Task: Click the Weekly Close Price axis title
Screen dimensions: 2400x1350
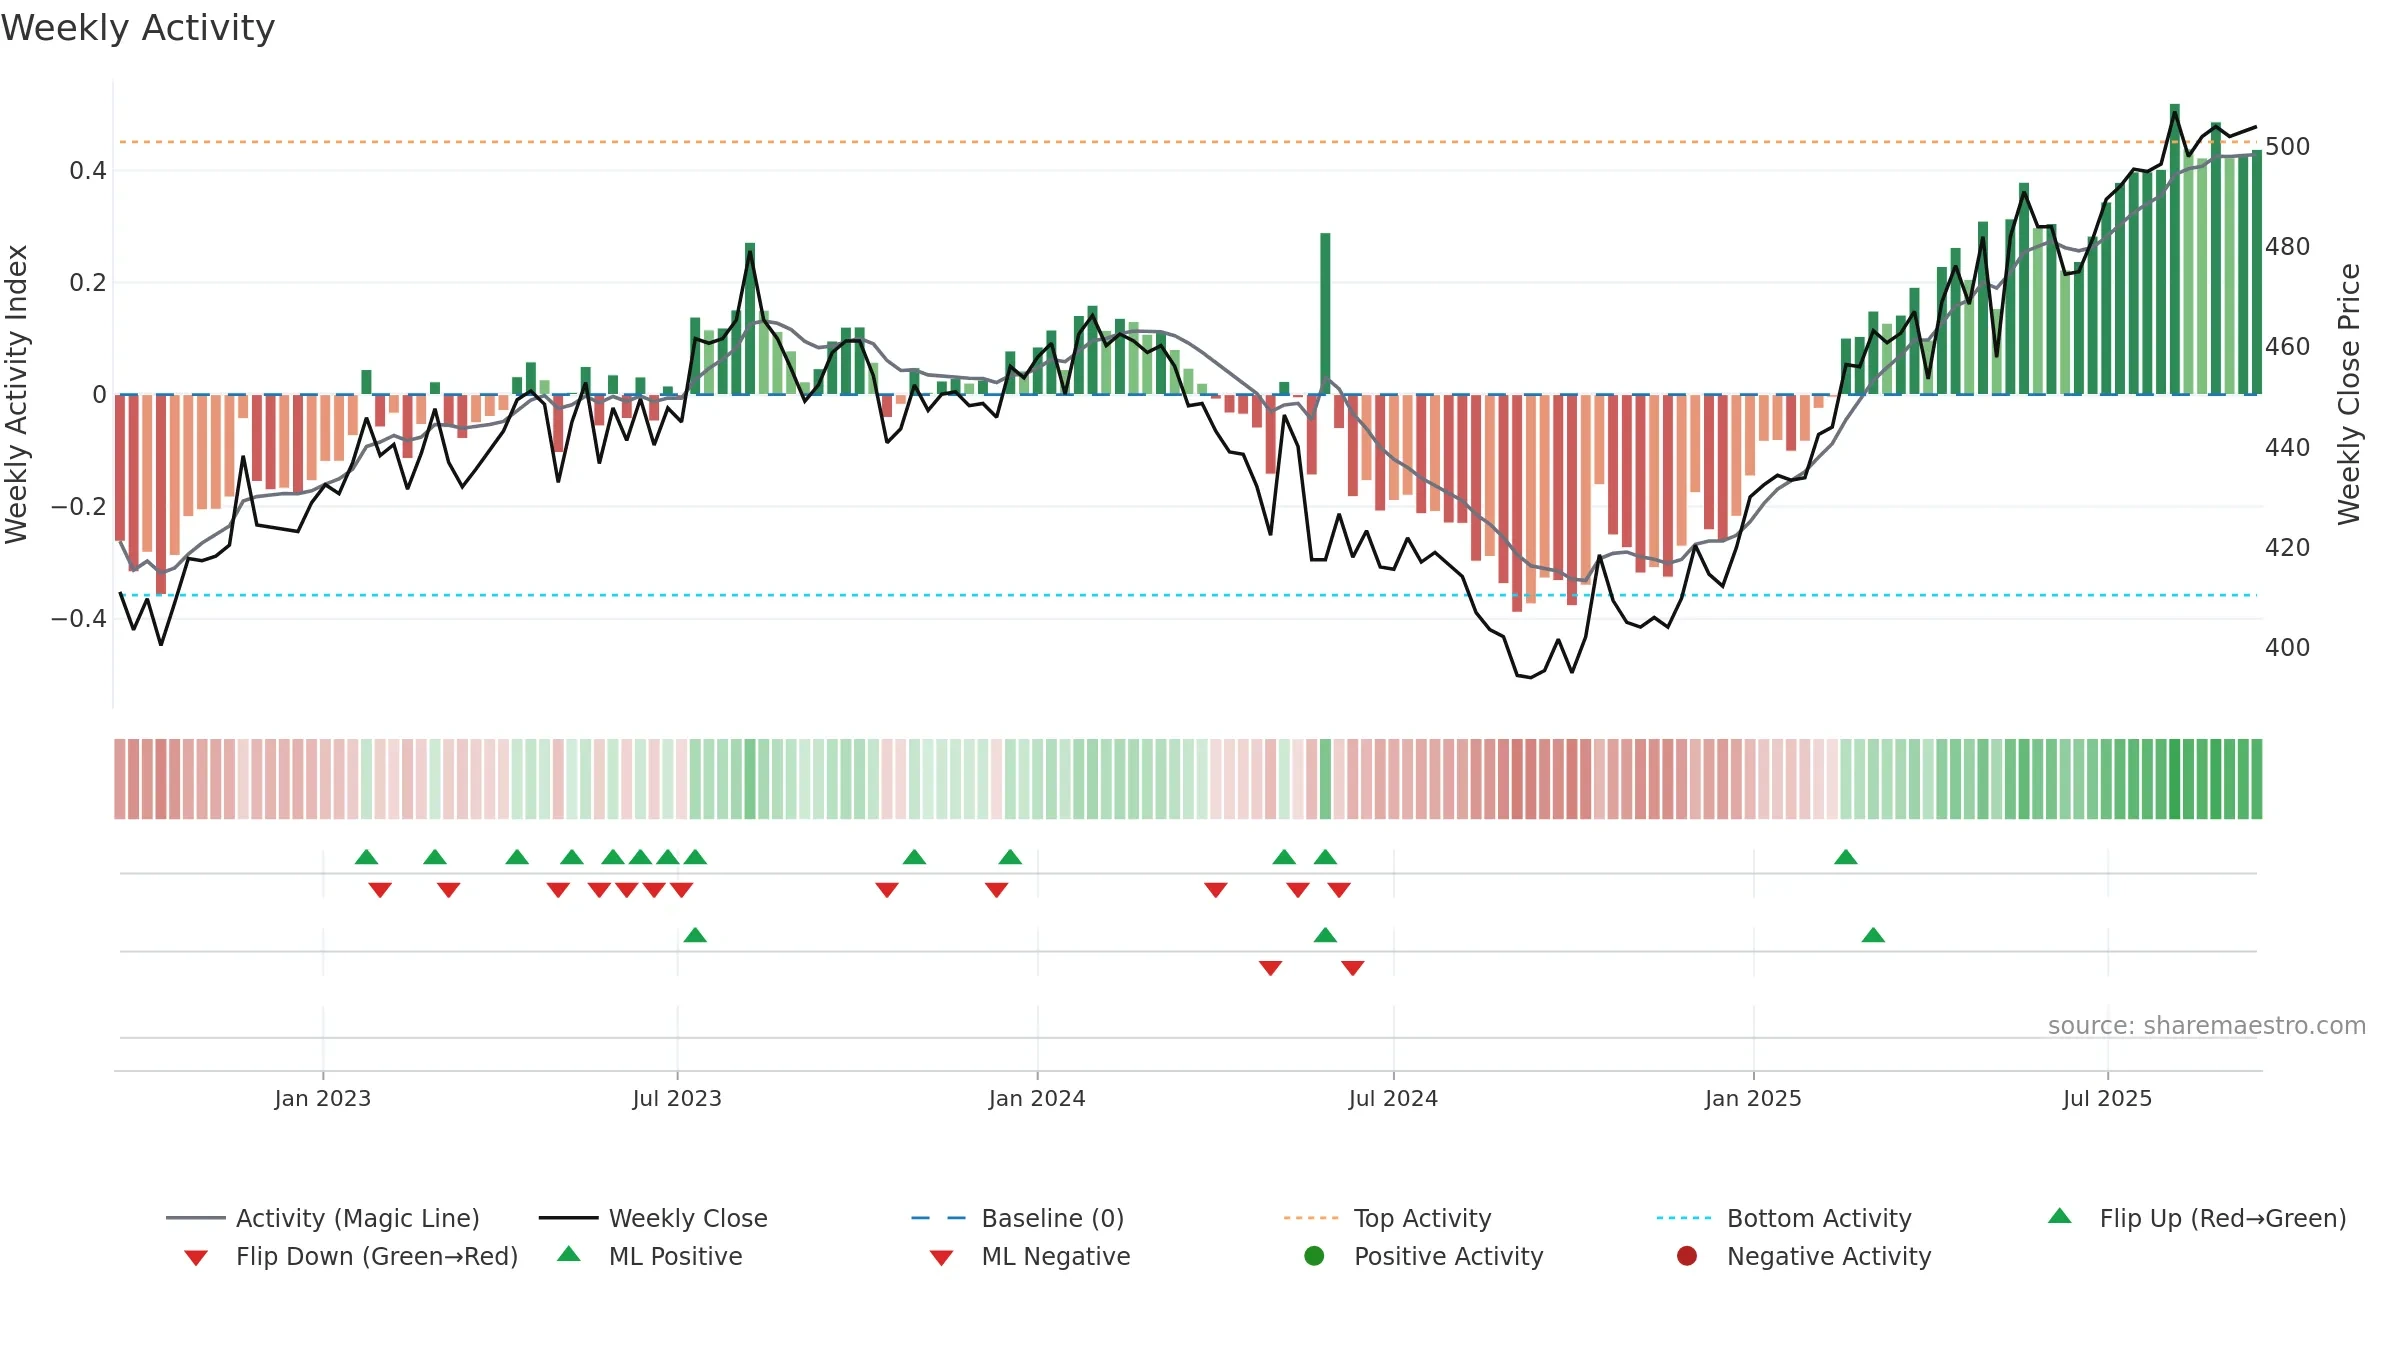Action: coord(2349,394)
